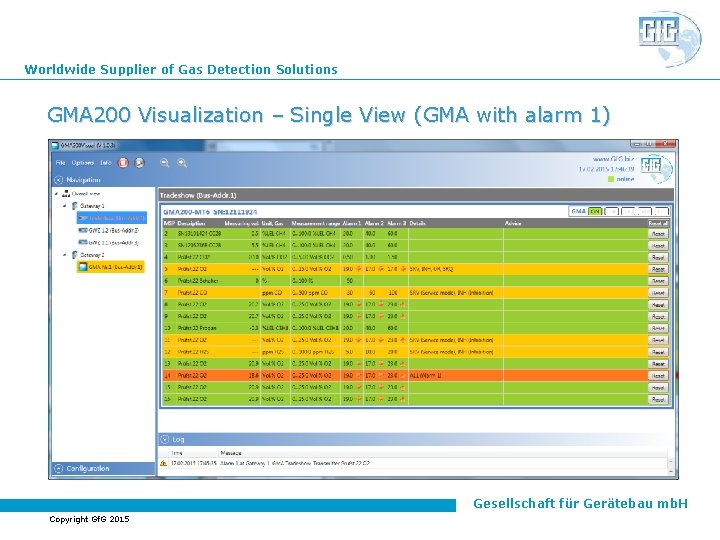Click GfG logo inside application window

tap(656, 168)
